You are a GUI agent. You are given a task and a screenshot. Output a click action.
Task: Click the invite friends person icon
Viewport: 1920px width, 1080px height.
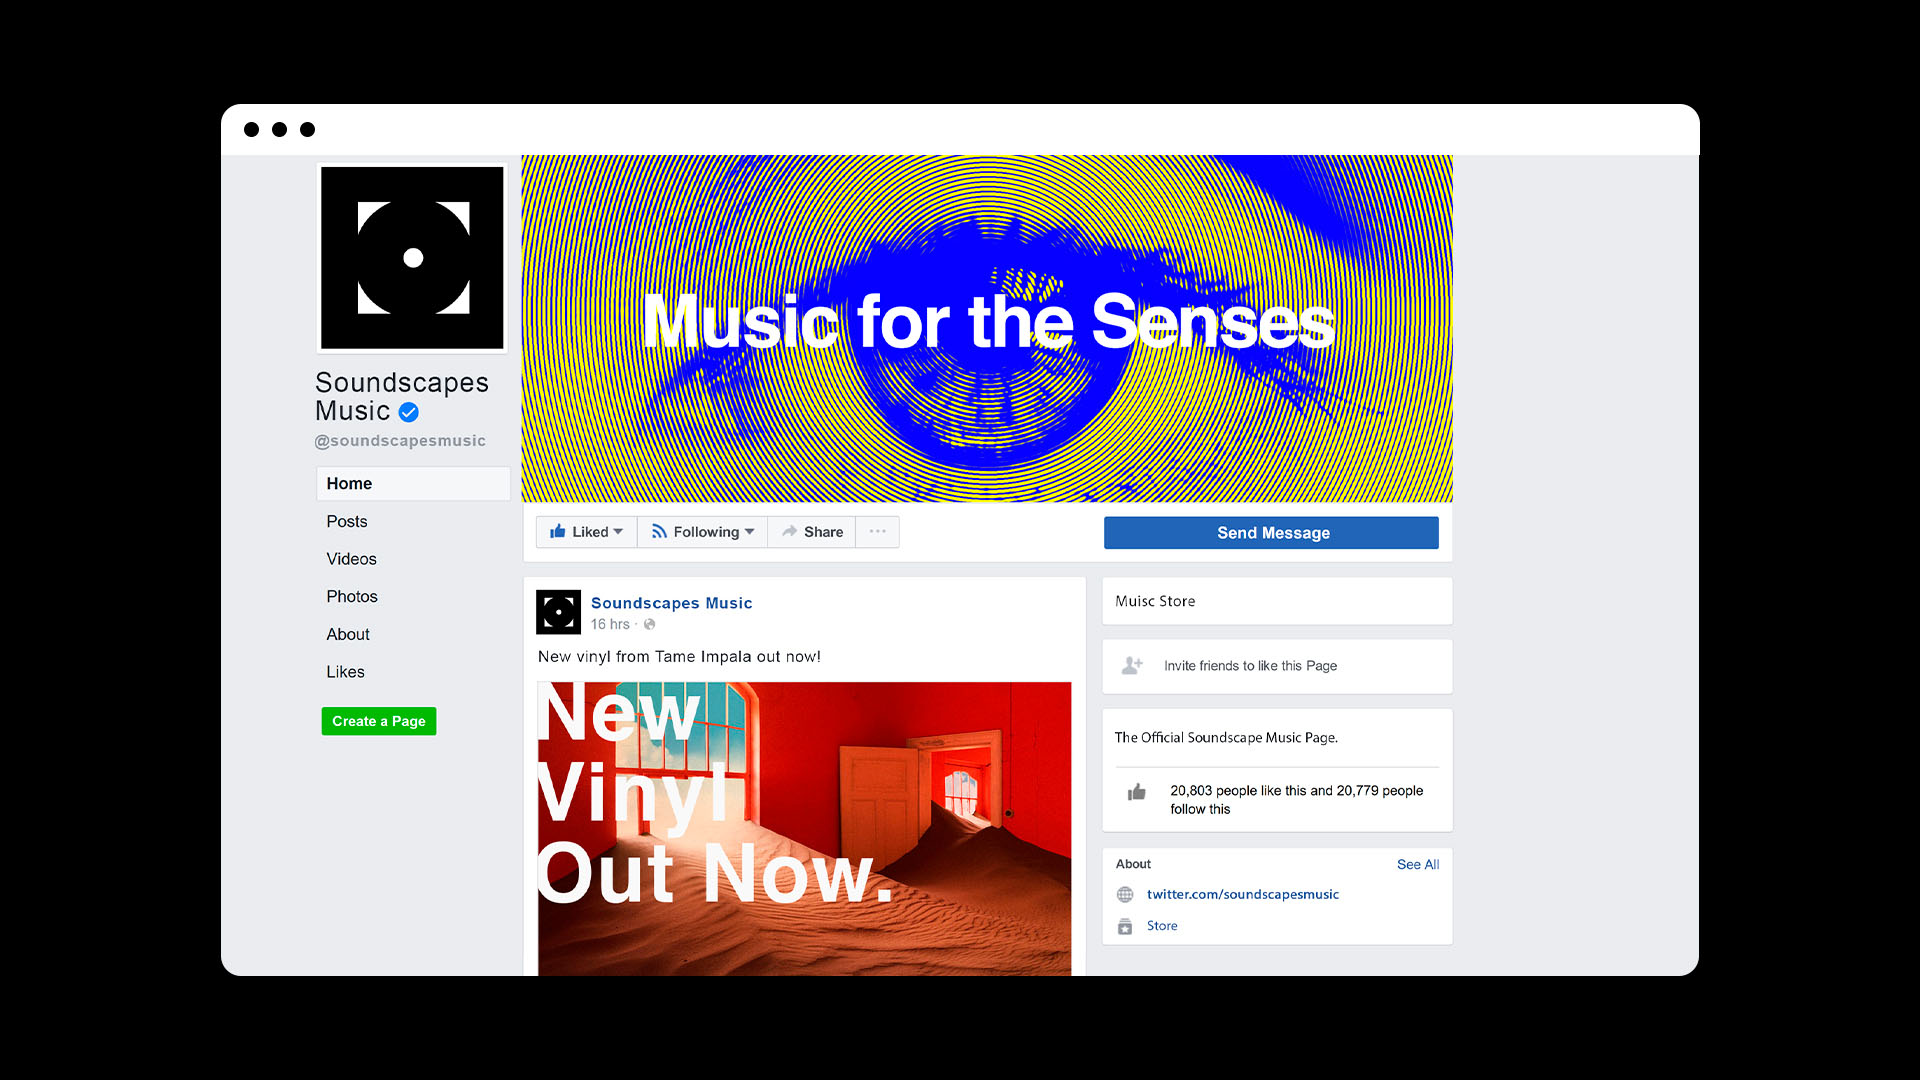click(x=1132, y=665)
